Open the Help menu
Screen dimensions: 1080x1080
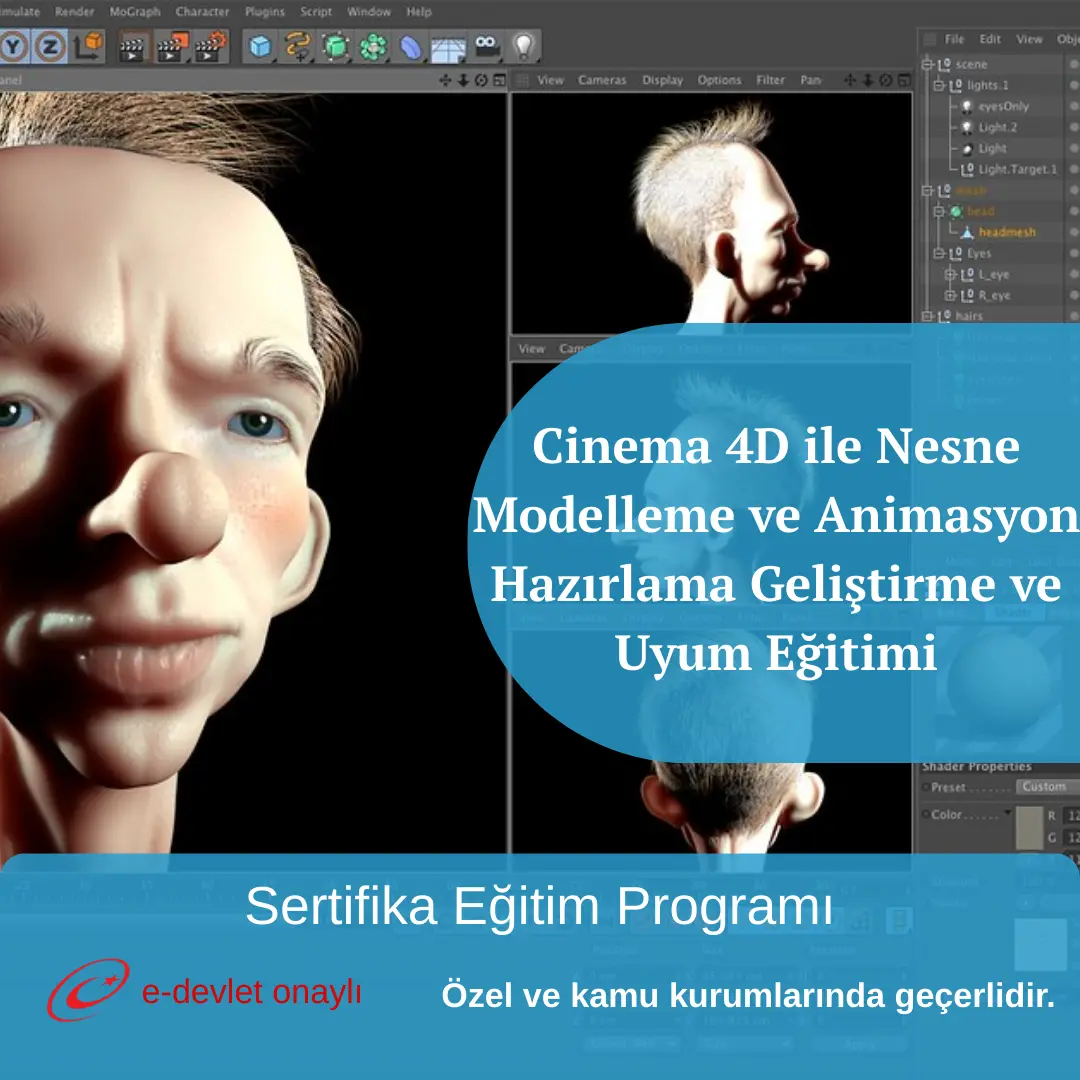click(x=419, y=12)
